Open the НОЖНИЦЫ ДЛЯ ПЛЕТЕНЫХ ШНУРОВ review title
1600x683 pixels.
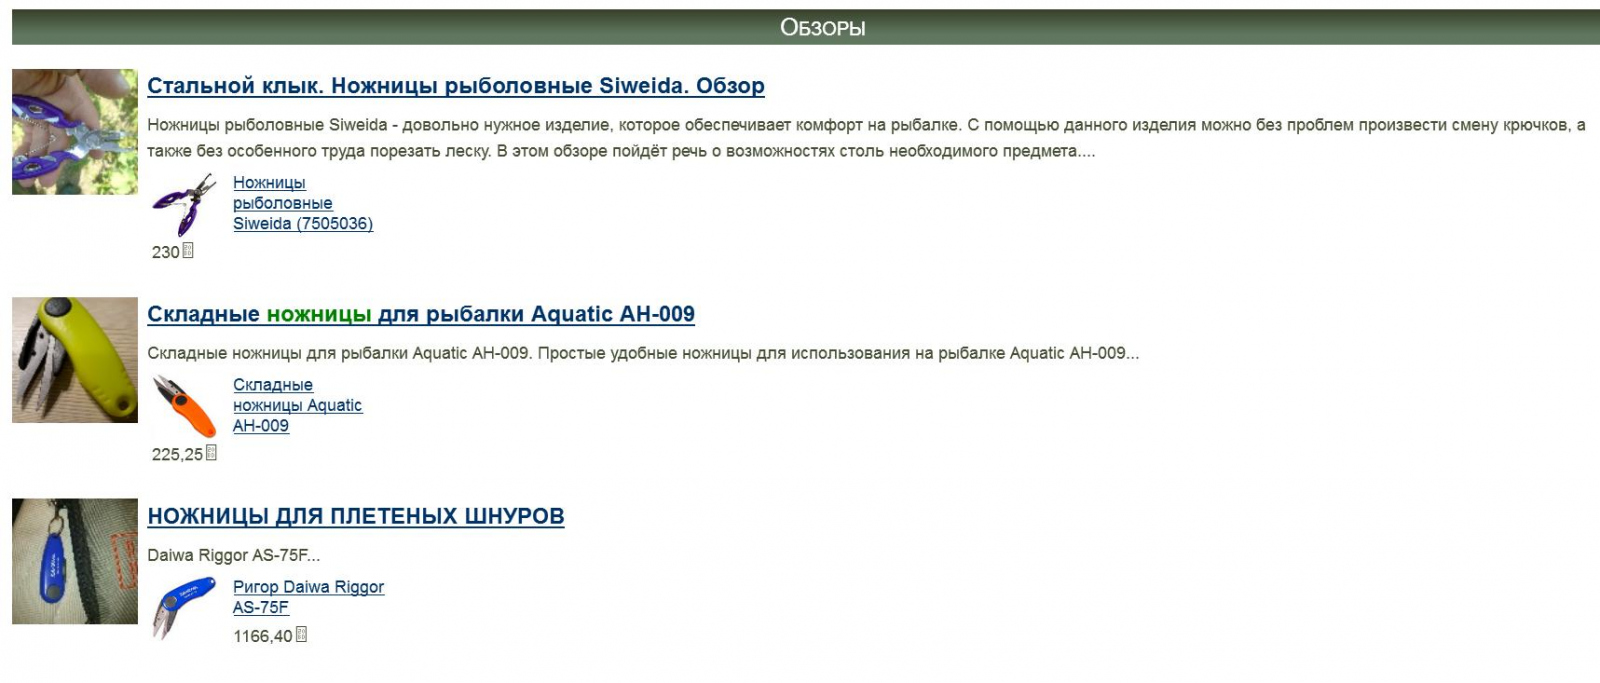point(356,516)
